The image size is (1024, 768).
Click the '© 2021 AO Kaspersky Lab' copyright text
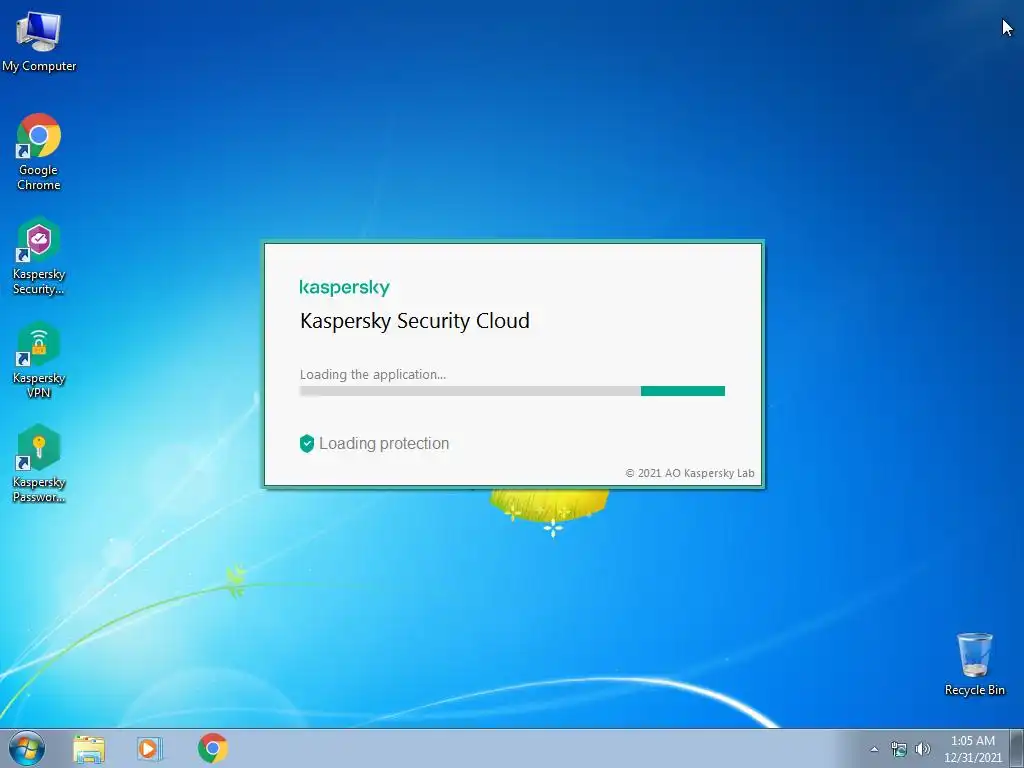(x=690, y=473)
